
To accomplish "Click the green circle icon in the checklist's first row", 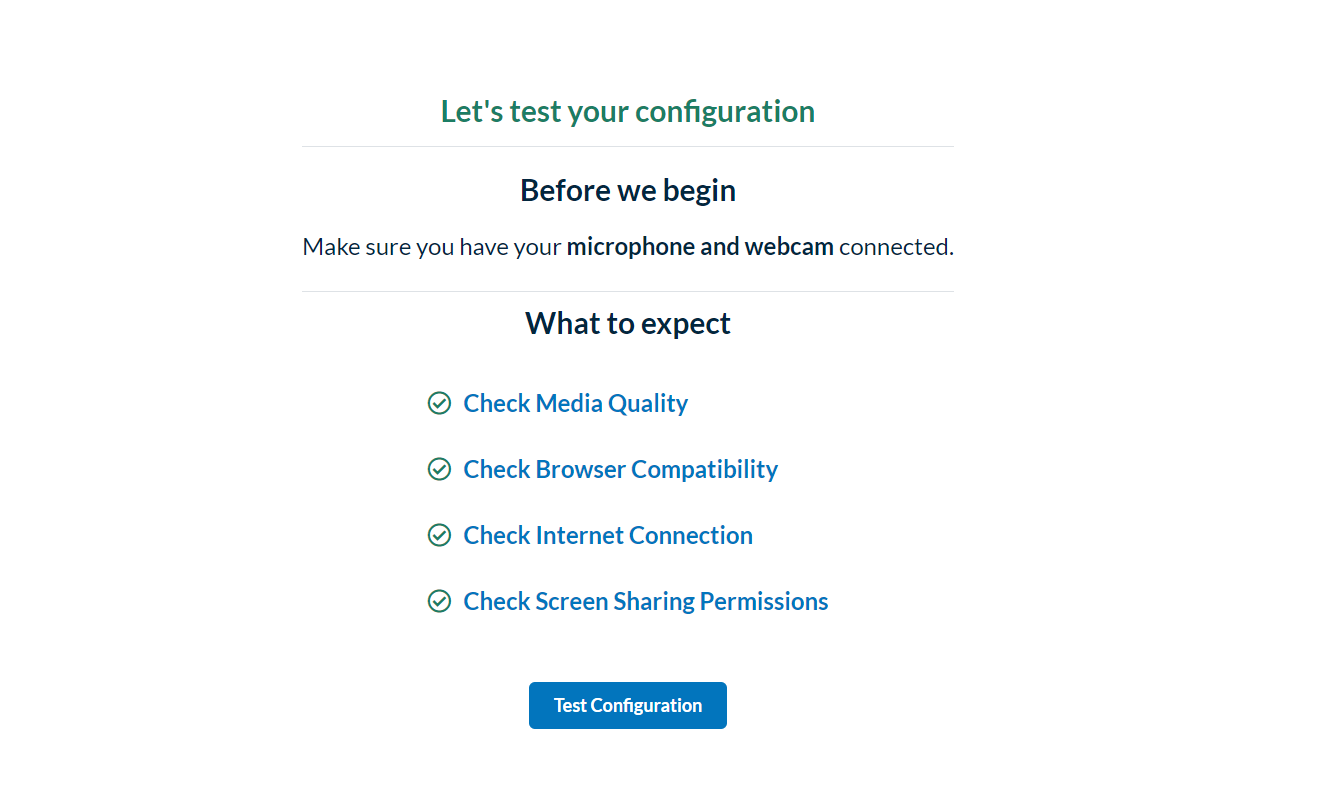I will [440, 403].
